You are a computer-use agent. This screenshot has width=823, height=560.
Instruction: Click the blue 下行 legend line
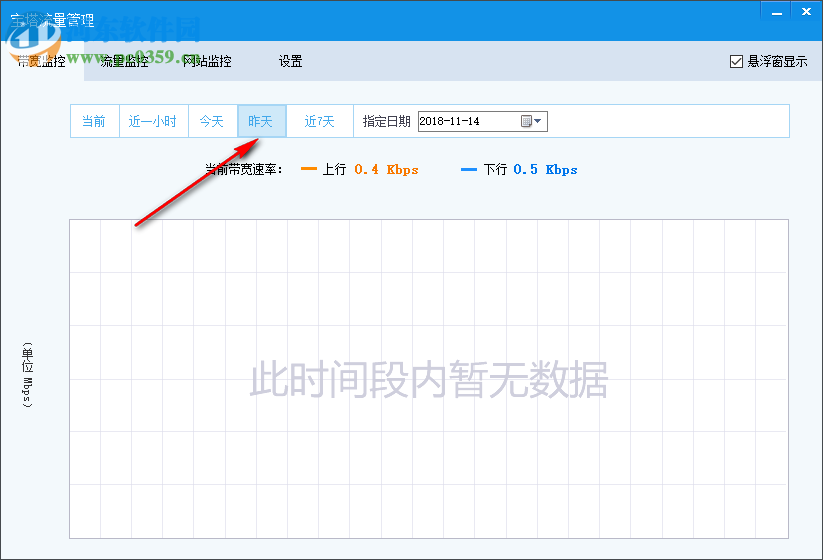469,169
